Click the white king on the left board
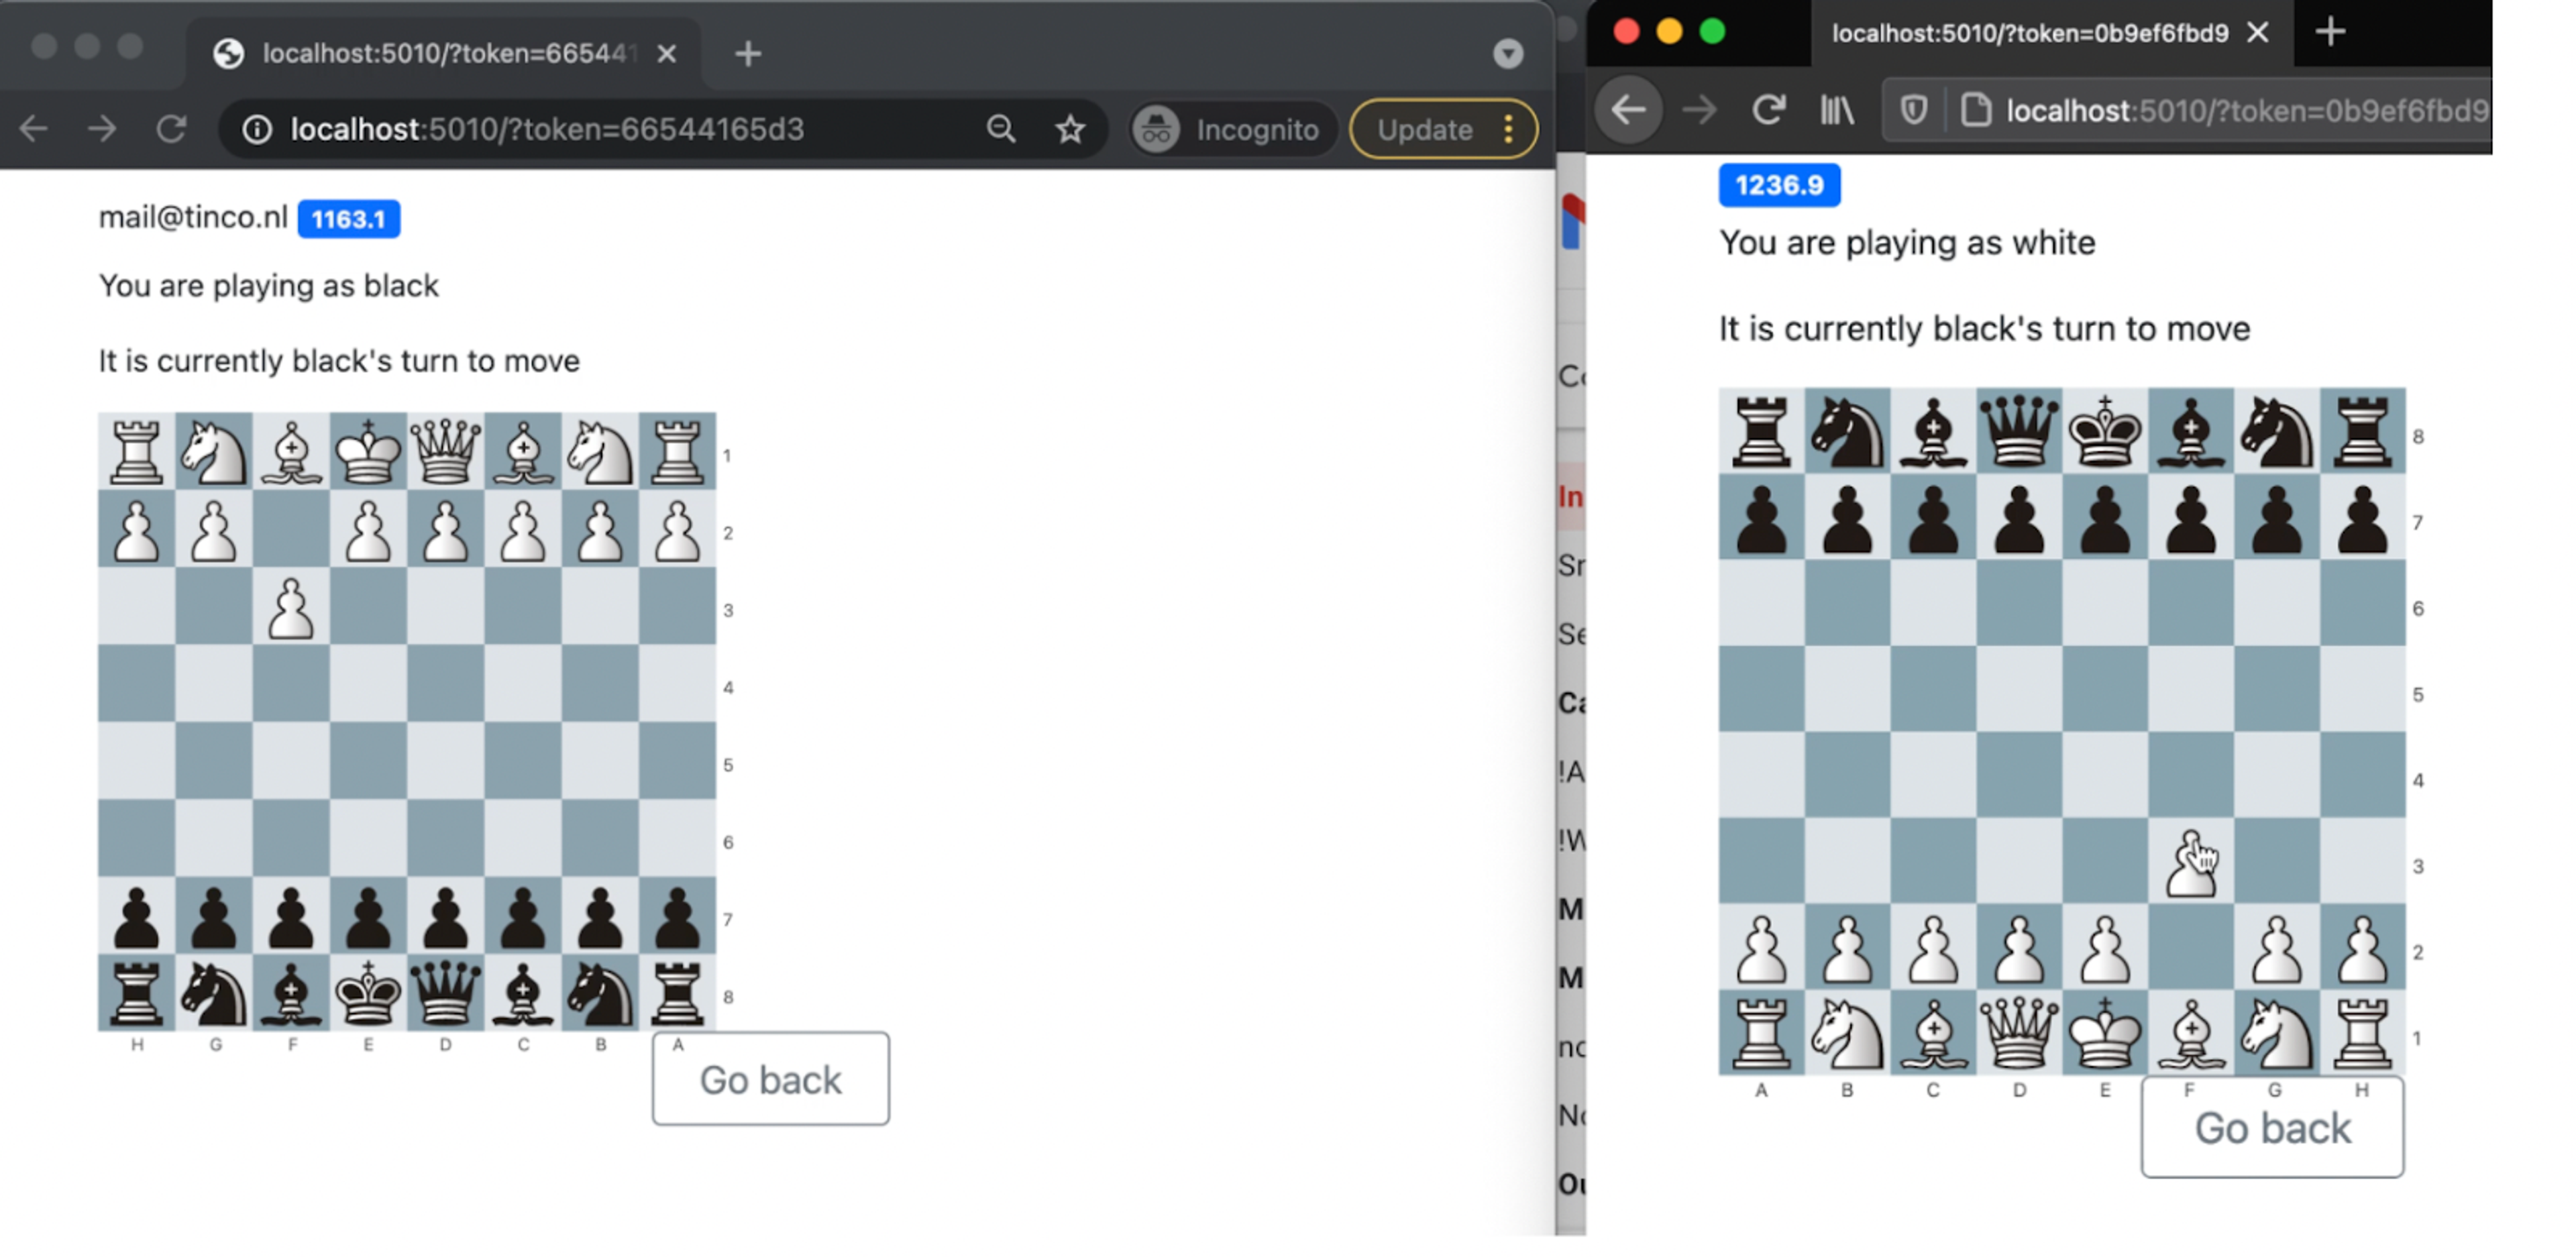 pyautogui.click(x=368, y=452)
